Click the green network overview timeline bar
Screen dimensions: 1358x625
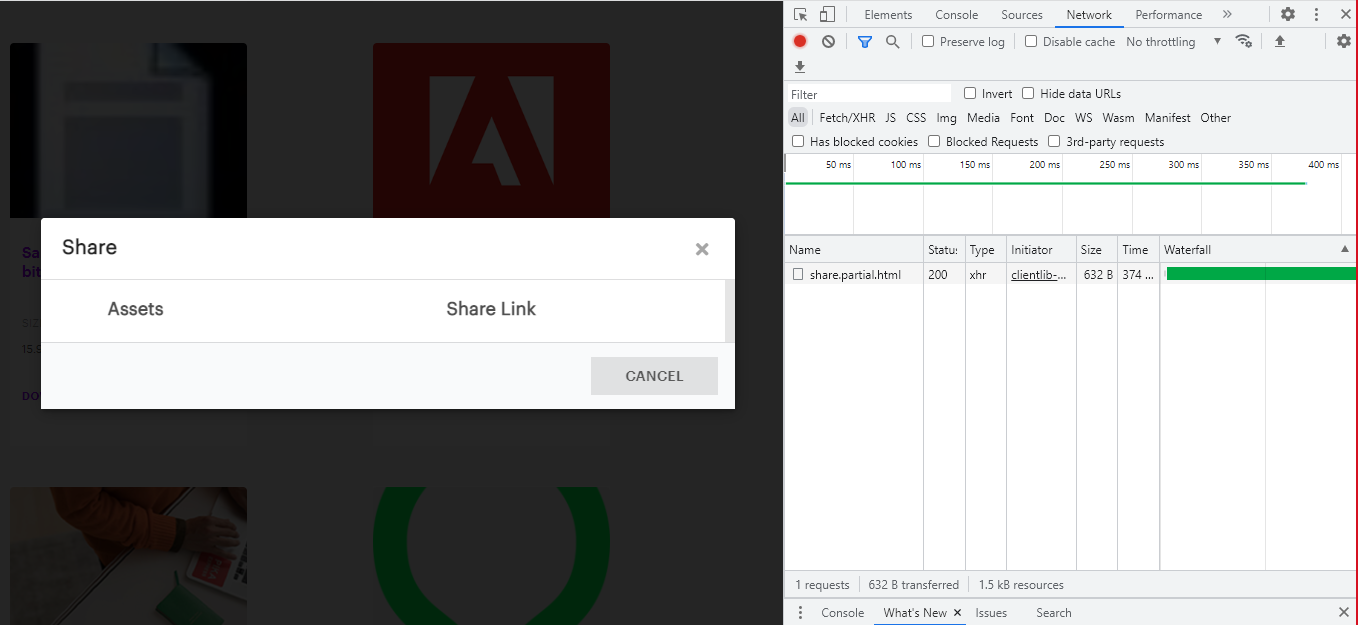(1046, 183)
